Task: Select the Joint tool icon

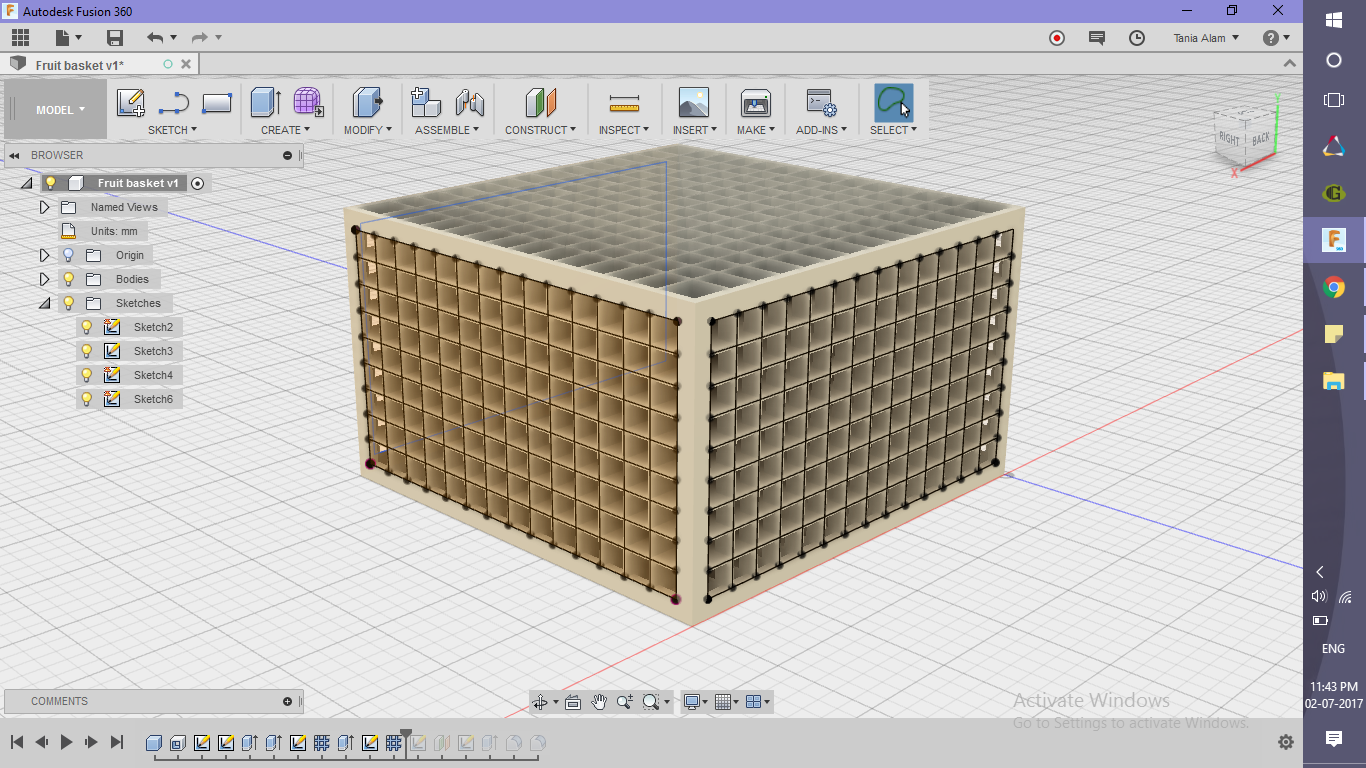Action: tap(469, 103)
